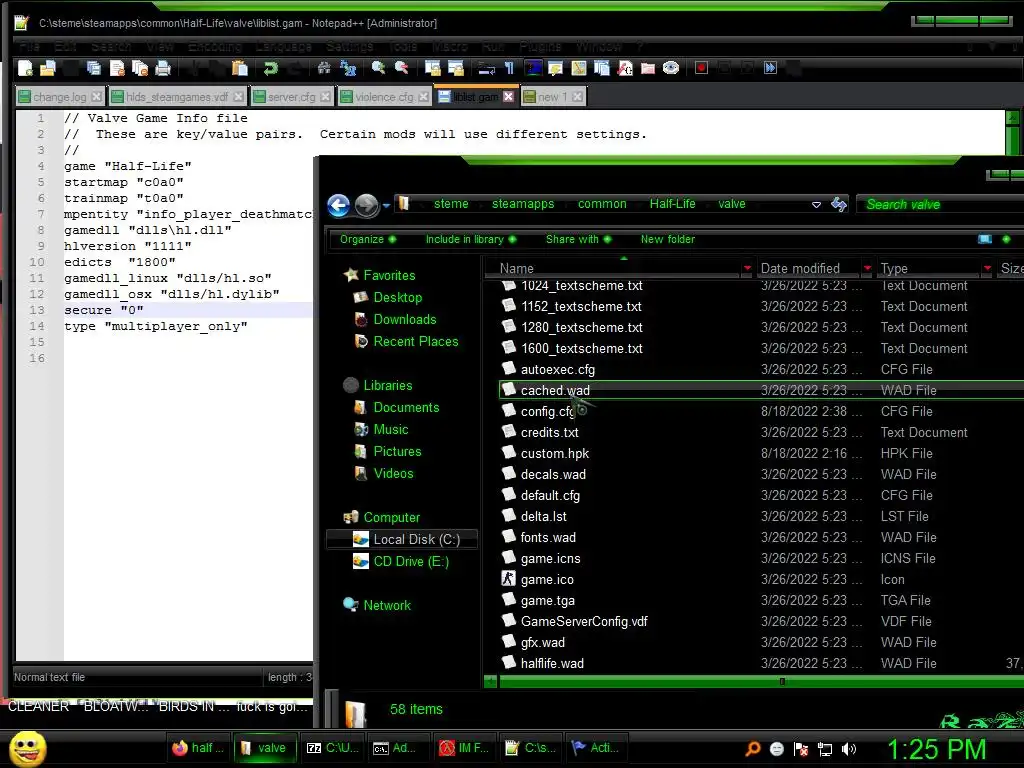Click the green Undo arrow icon
Screen dimensions: 1024x768
[x=270, y=68]
